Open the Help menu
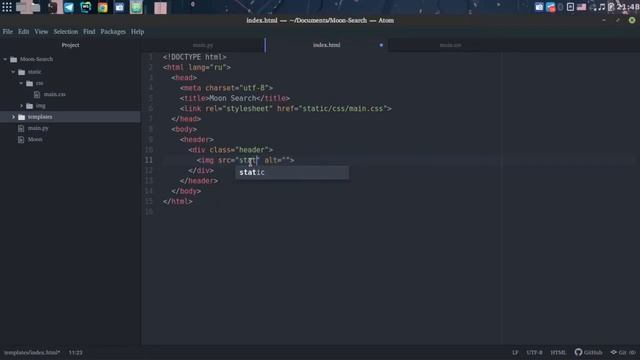The height and width of the screenshot is (360, 640). pyautogui.click(x=137, y=31)
